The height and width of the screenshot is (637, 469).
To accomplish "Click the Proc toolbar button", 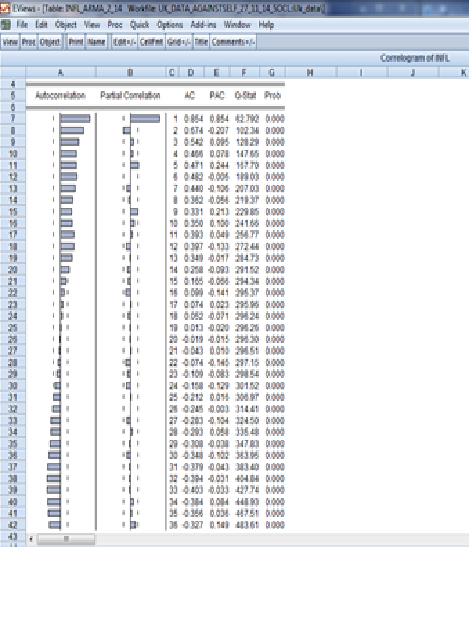I will (x=28, y=42).
